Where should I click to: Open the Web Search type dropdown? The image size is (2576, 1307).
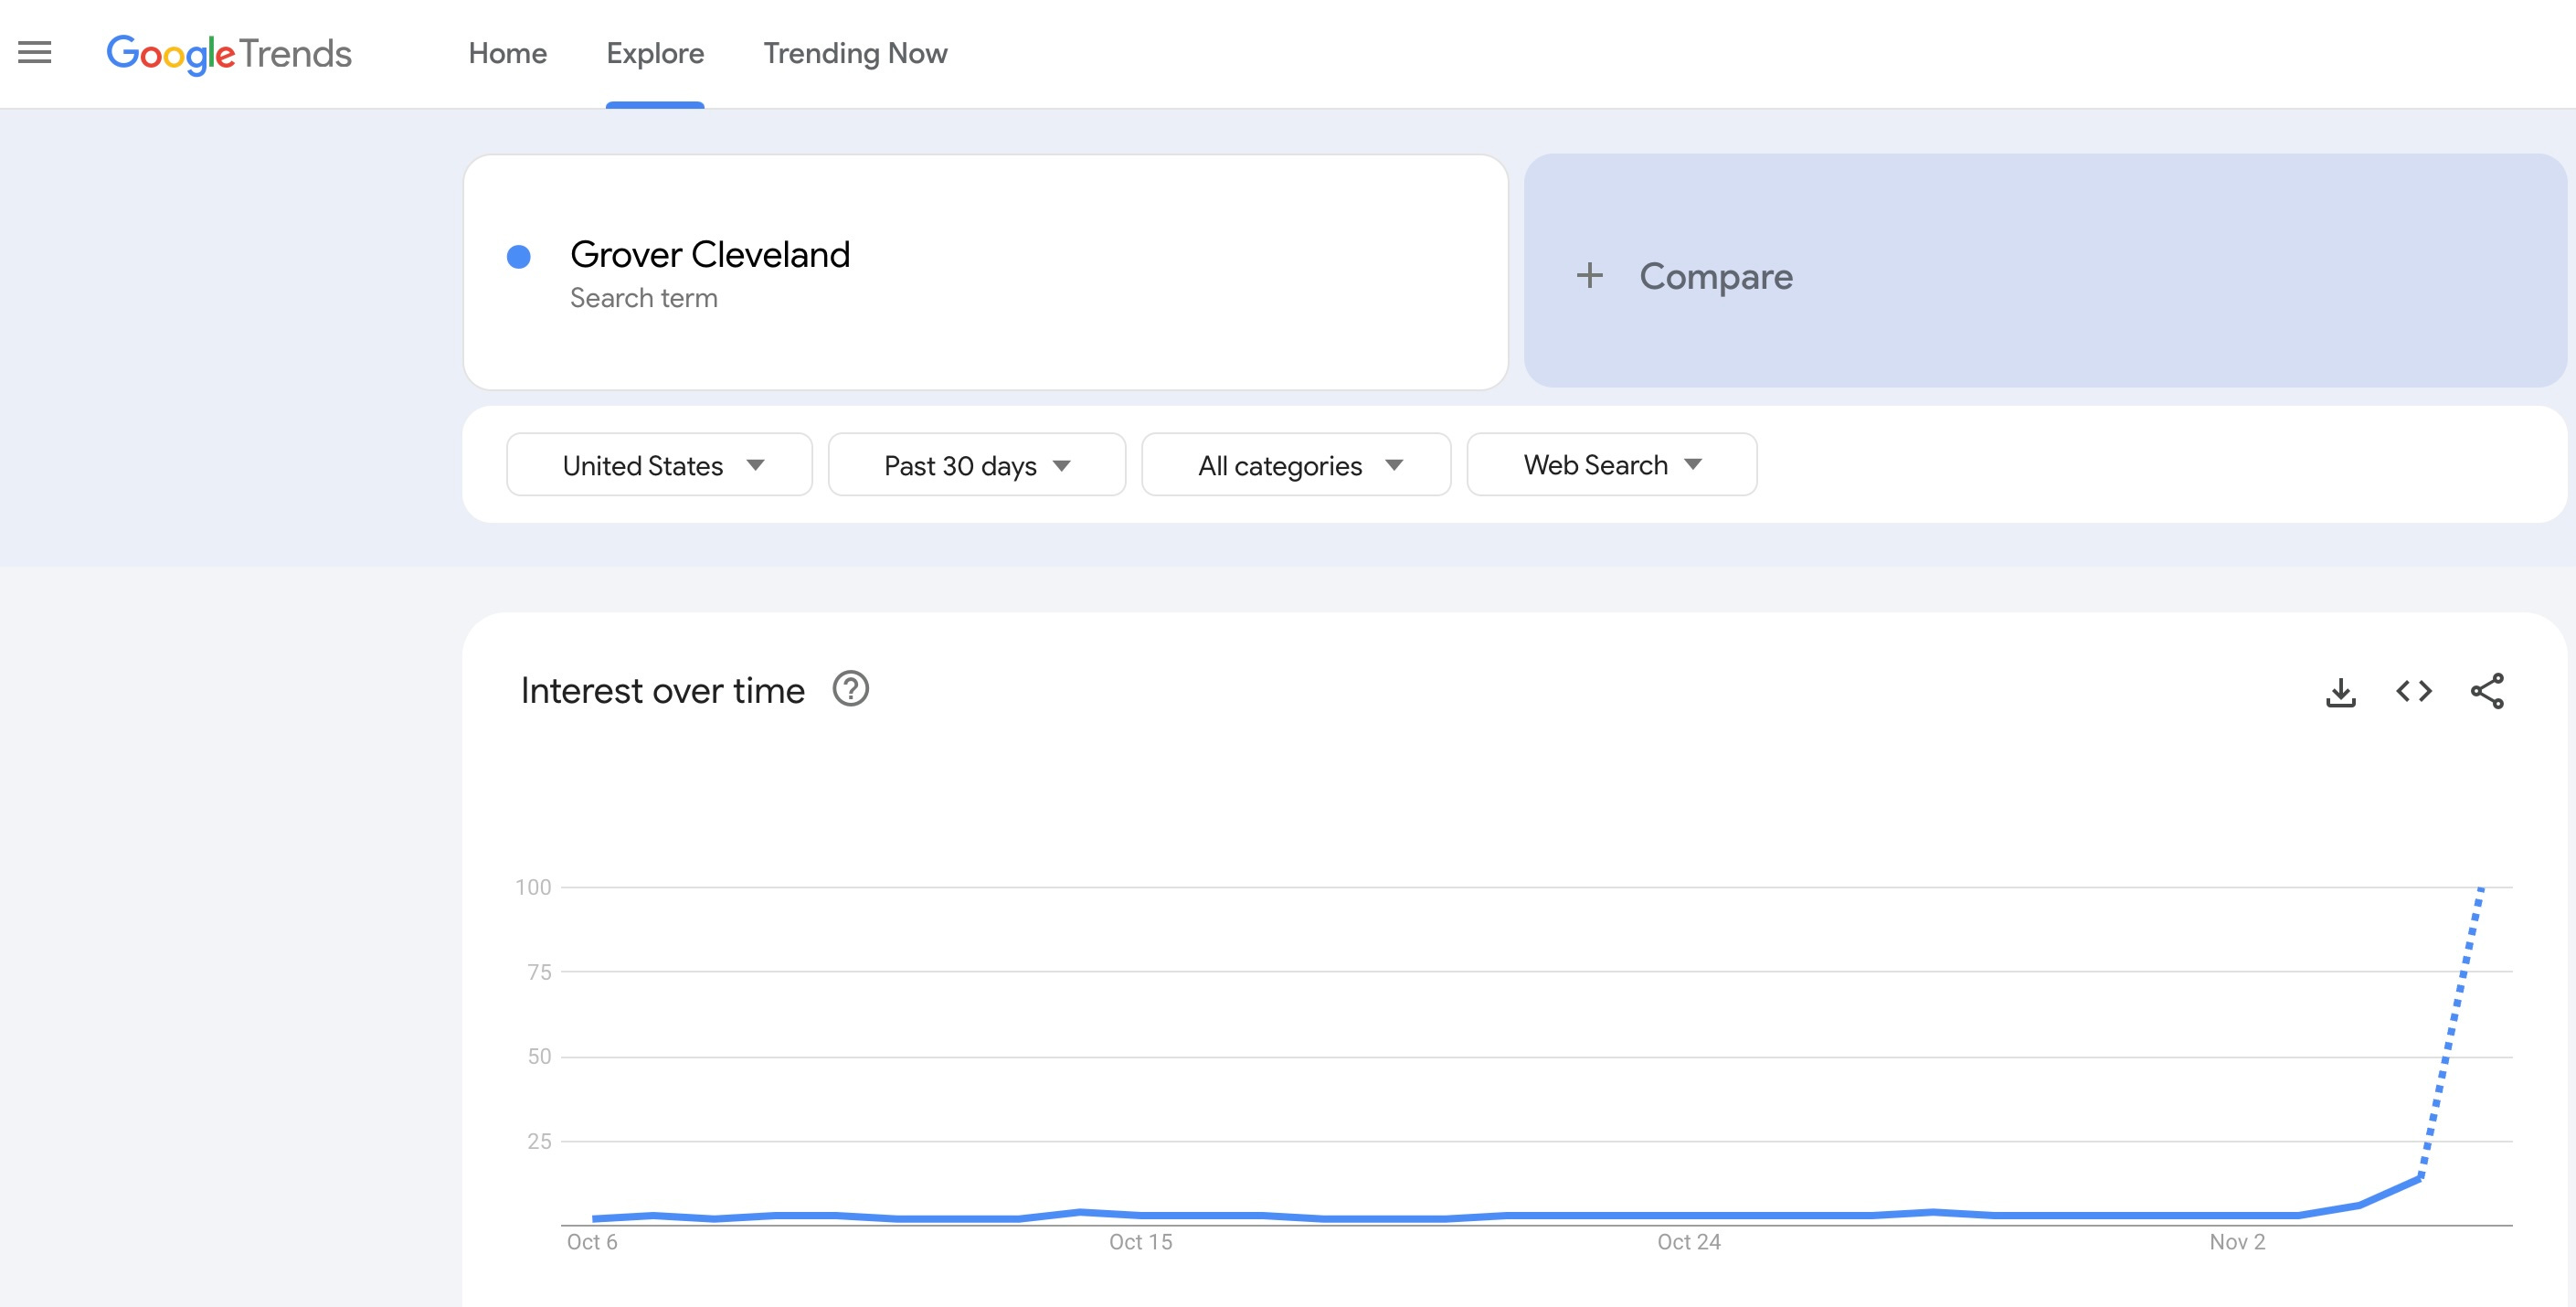click(1612, 465)
